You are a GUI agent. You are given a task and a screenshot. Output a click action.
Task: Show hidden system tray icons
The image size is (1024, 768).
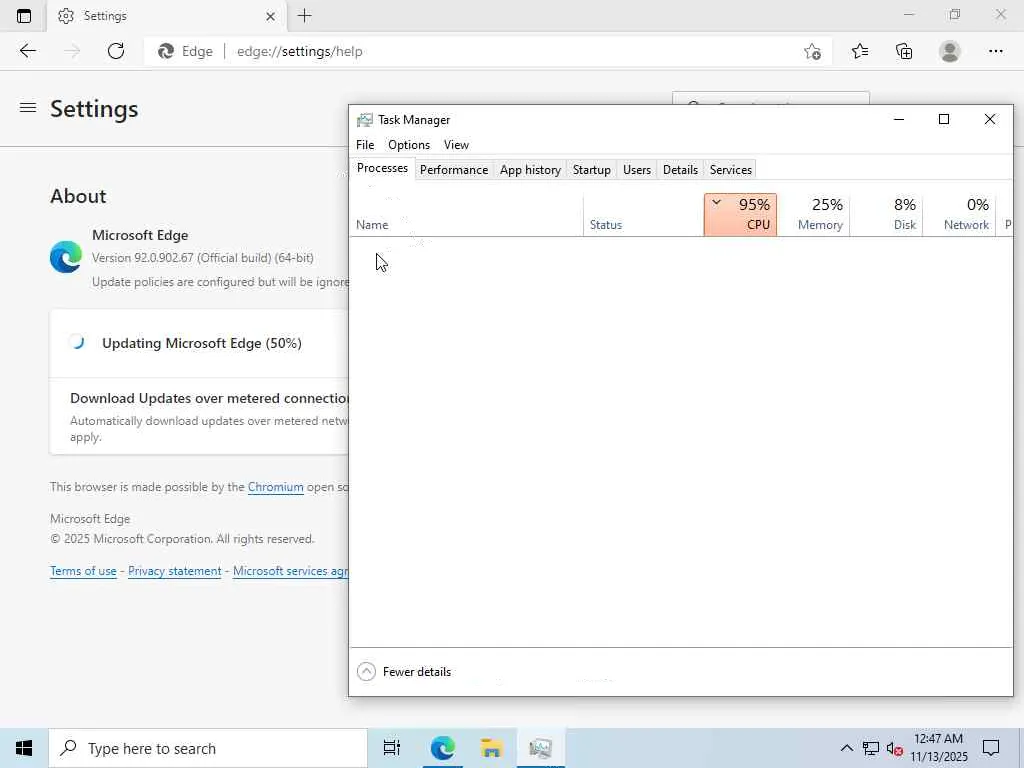846,748
